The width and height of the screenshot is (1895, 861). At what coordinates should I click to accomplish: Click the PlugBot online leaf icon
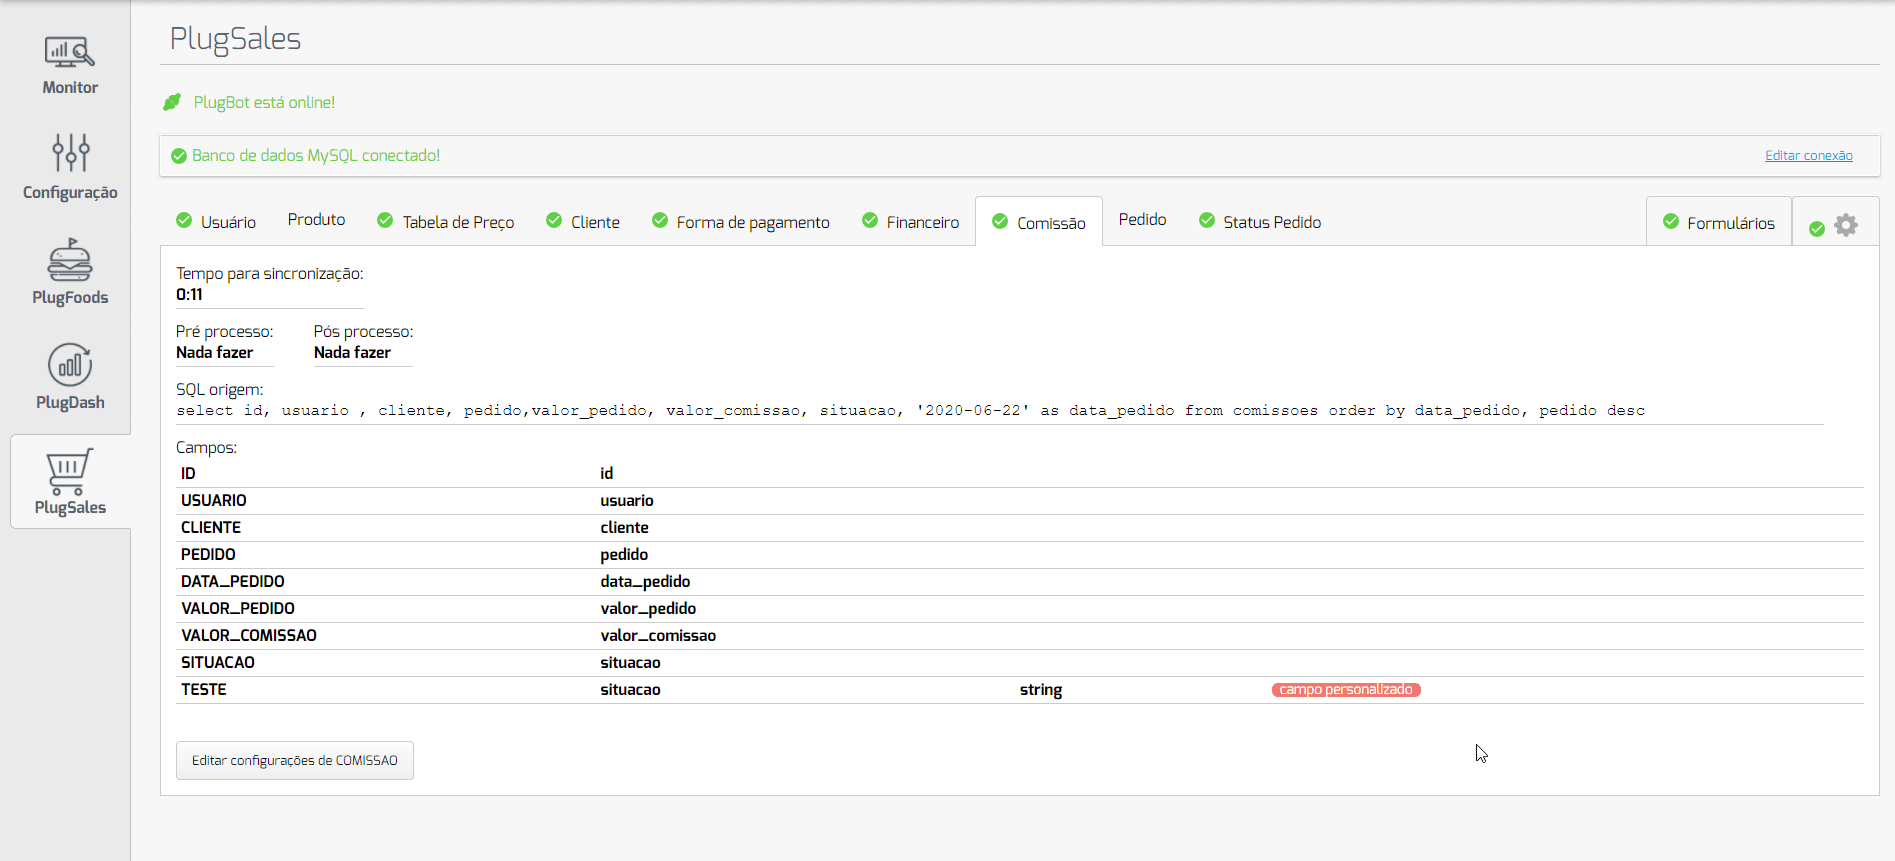(172, 102)
